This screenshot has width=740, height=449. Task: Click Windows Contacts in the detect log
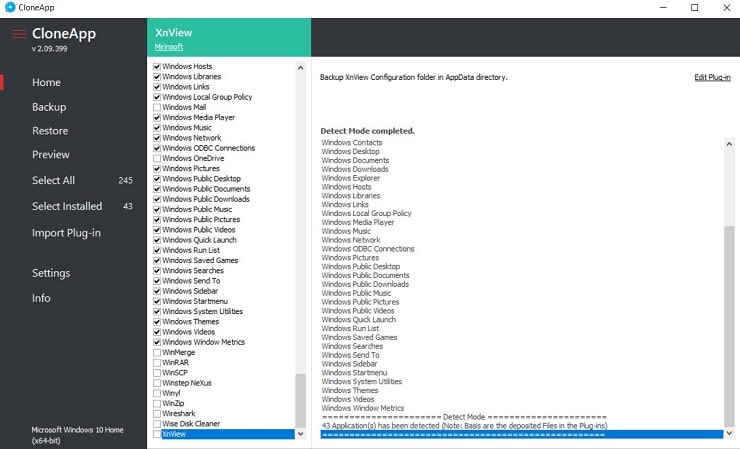pyautogui.click(x=352, y=142)
